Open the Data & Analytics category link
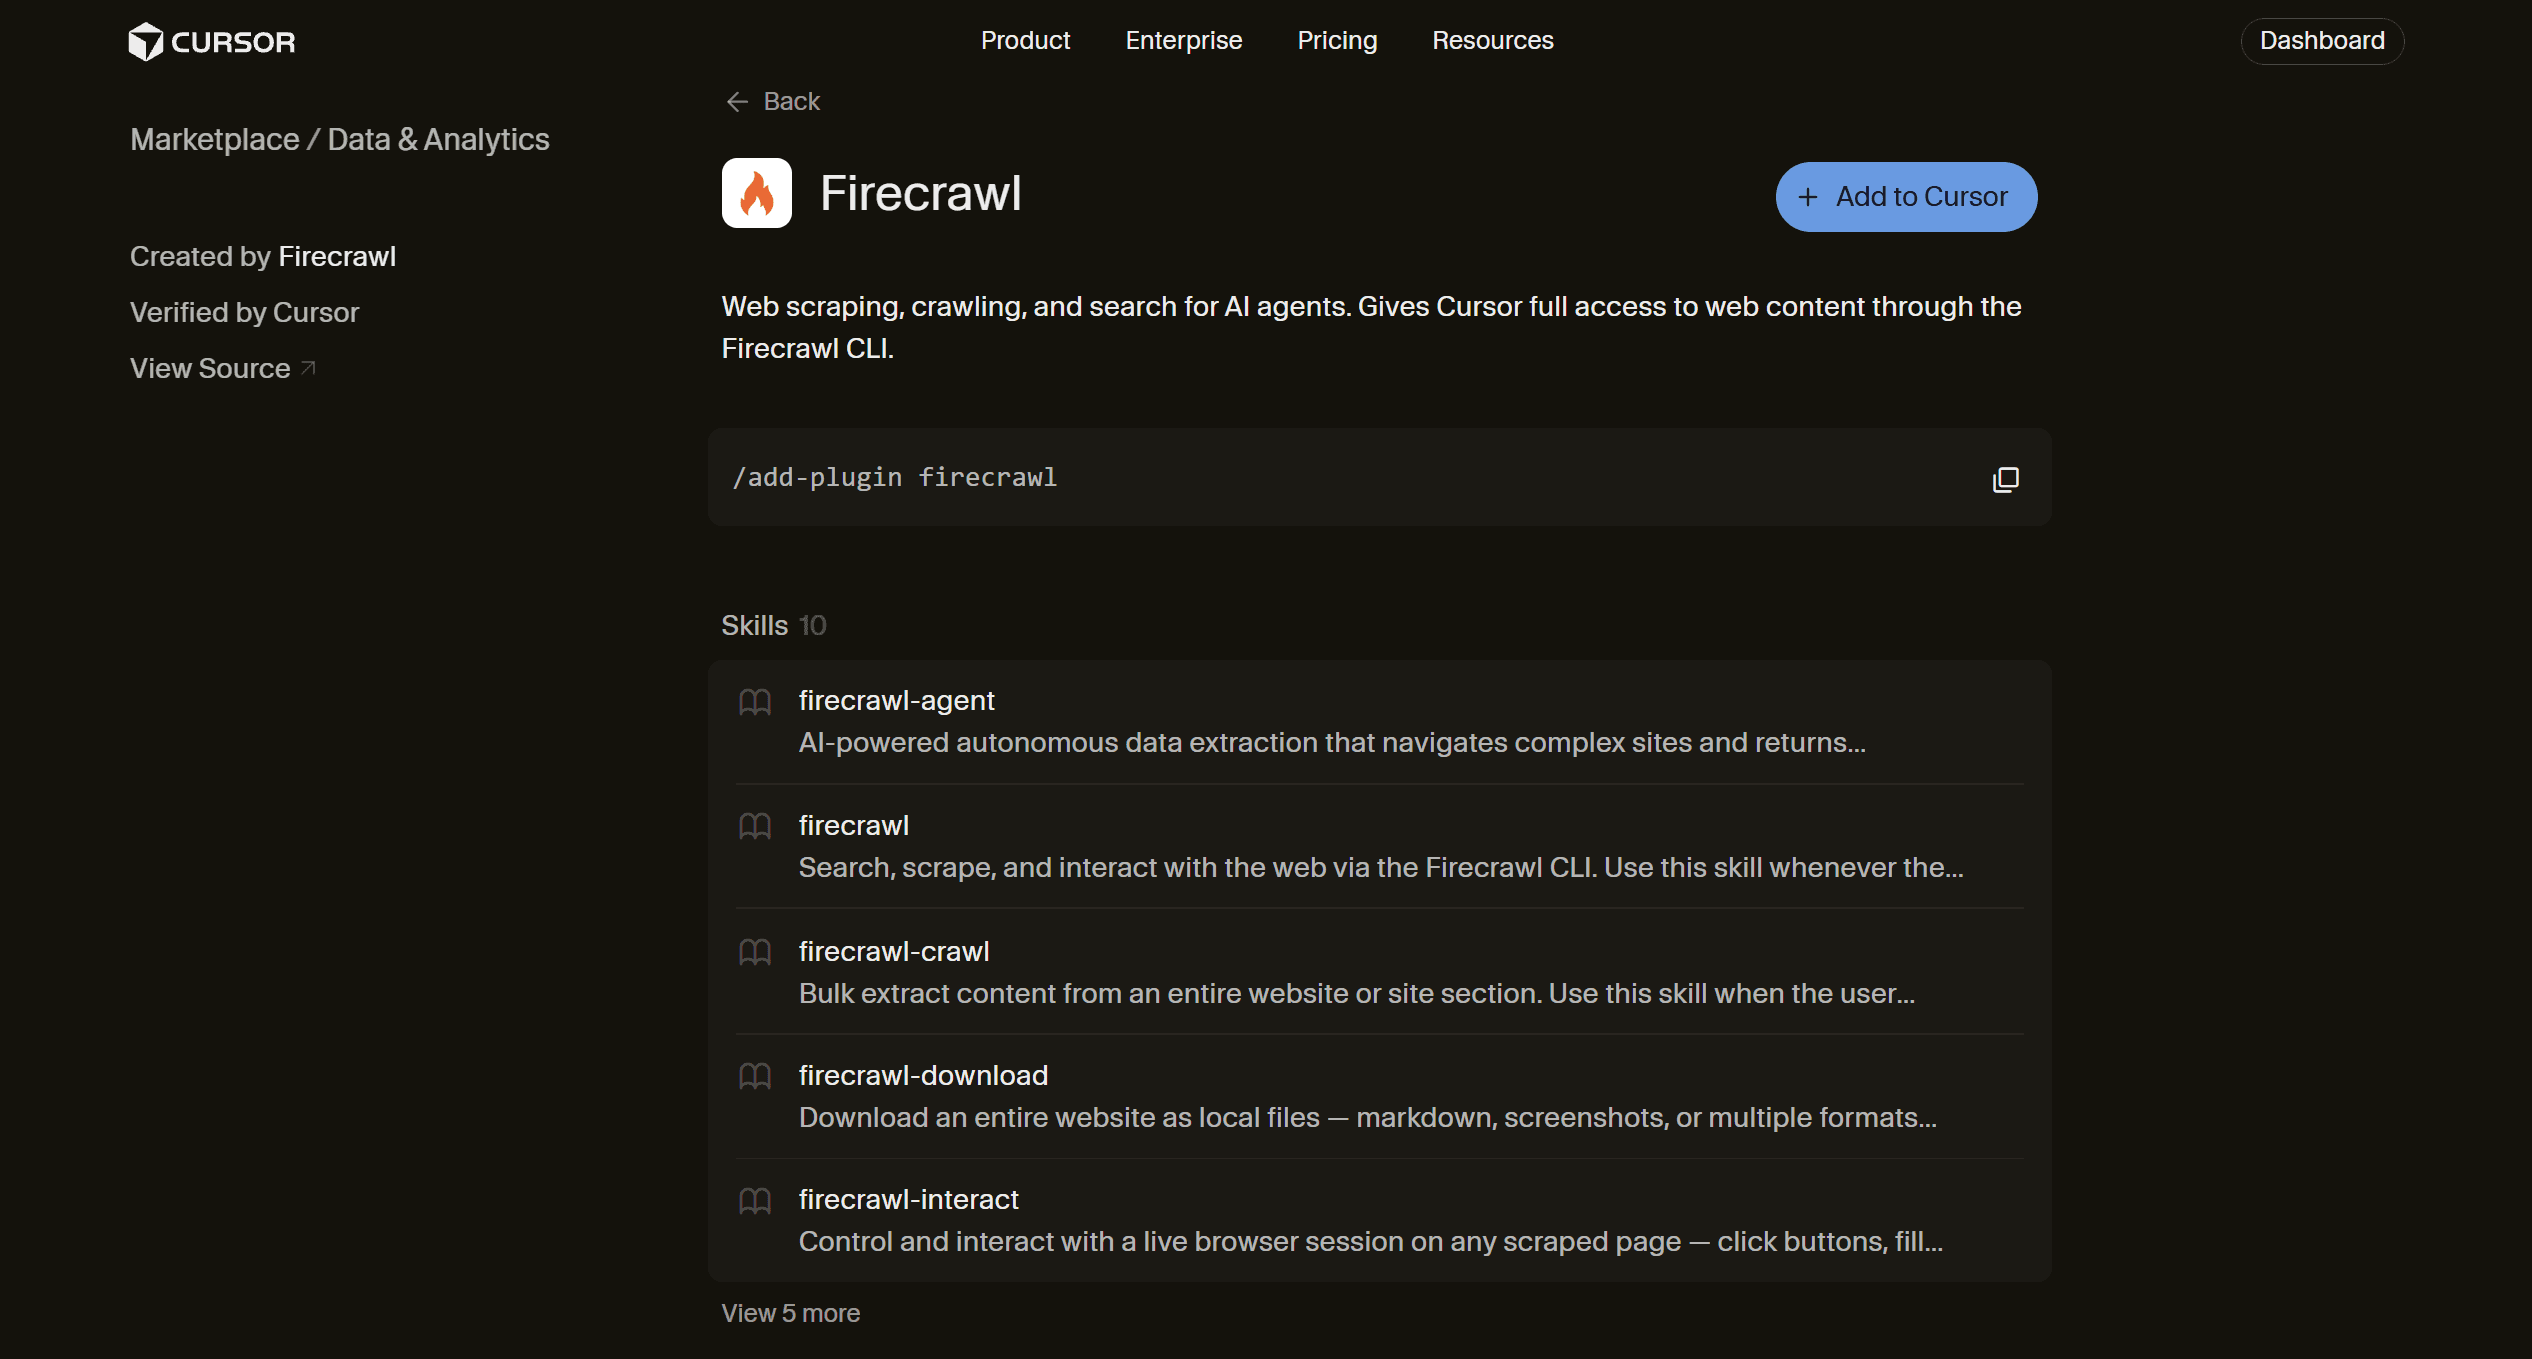This screenshot has height=1359, width=2532. pos(438,140)
